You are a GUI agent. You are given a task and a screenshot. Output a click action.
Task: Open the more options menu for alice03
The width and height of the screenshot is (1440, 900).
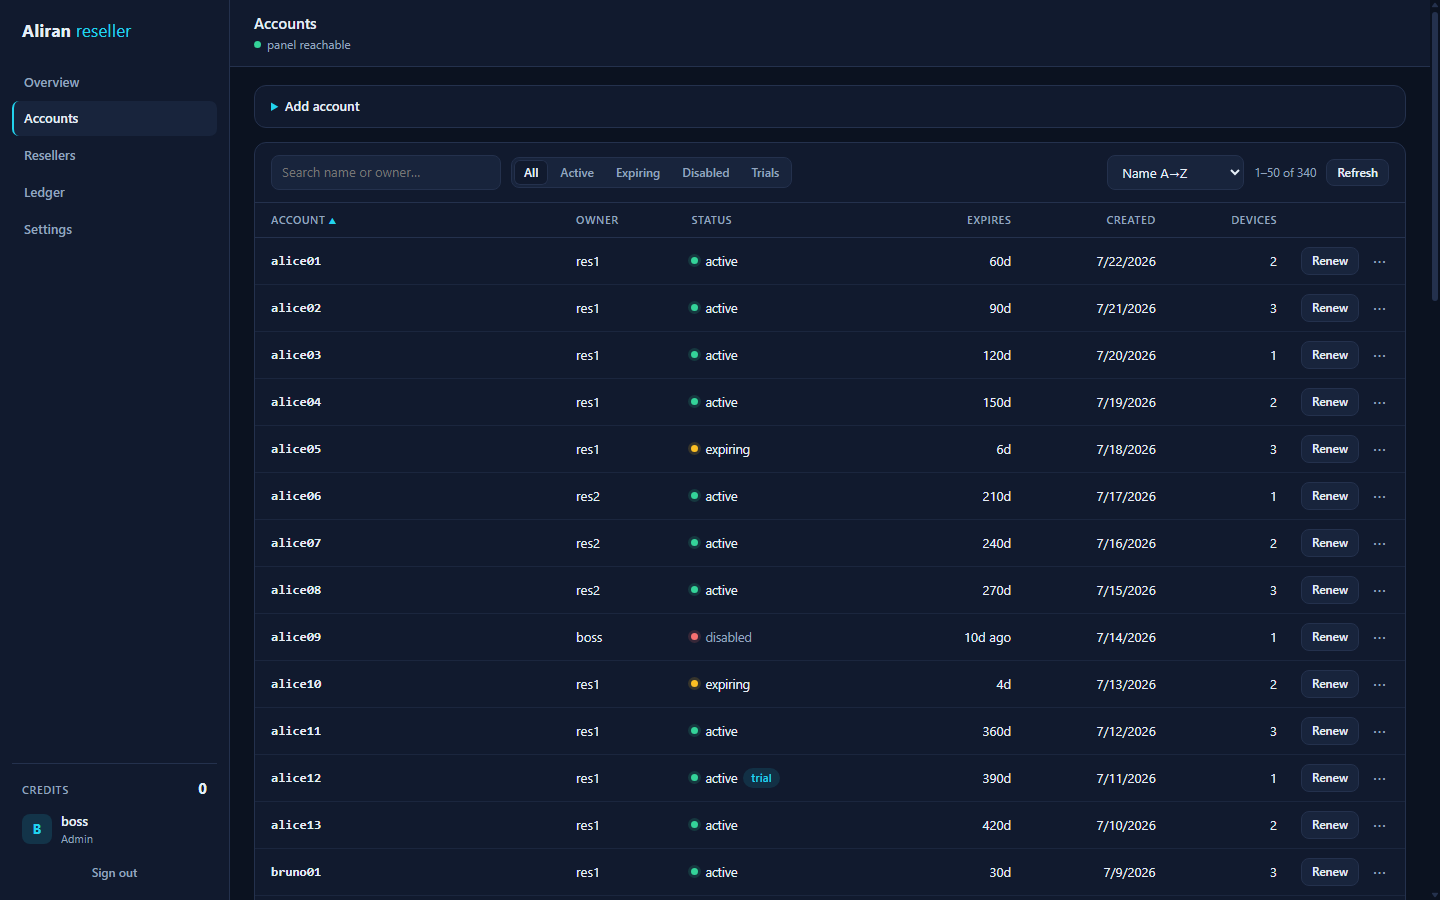point(1380,355)
